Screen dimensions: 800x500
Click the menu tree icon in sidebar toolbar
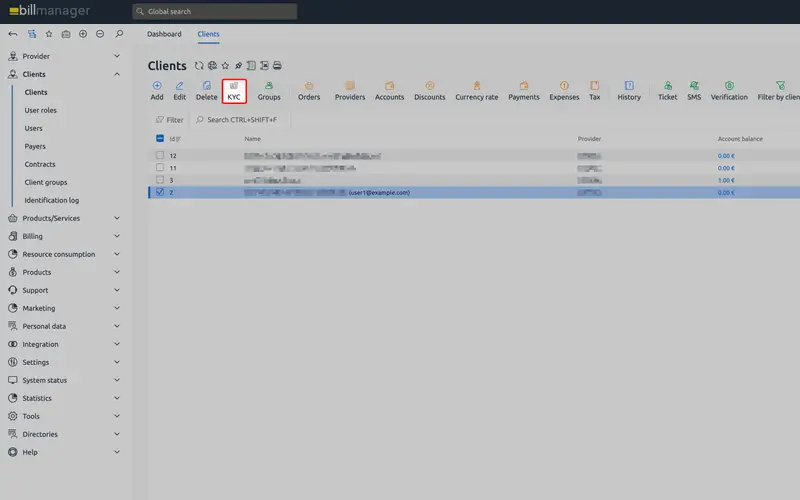(x=32, y=34)
